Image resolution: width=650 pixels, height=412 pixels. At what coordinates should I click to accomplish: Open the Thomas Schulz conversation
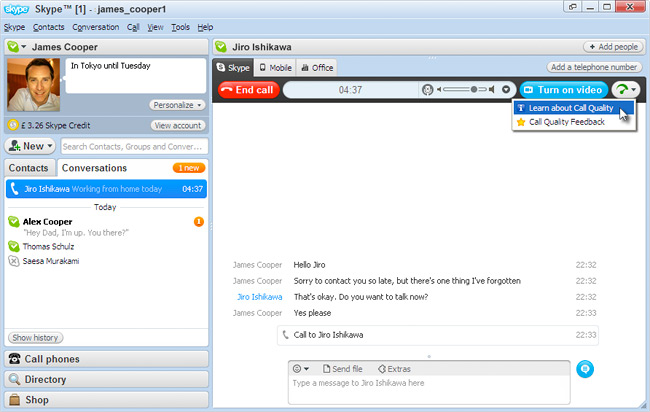[x=106, y=246]
